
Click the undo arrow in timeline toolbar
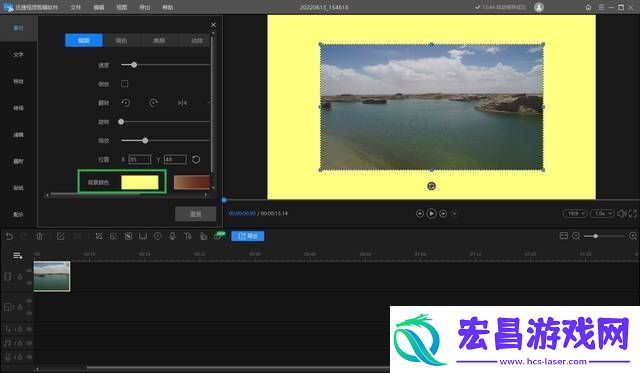click(9, 236)
